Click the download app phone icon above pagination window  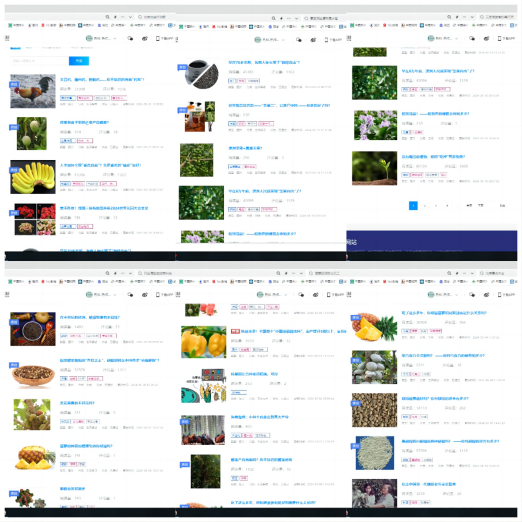tap(499, 39)
